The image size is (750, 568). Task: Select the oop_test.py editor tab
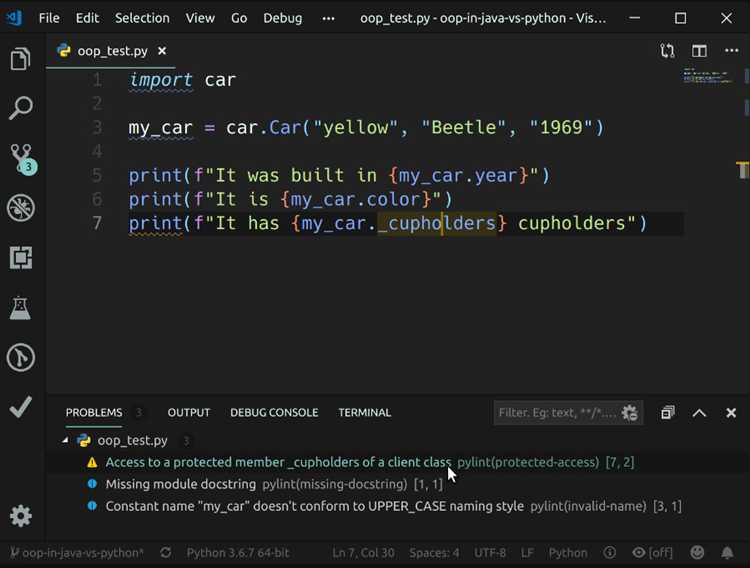[x=110, y=51]
